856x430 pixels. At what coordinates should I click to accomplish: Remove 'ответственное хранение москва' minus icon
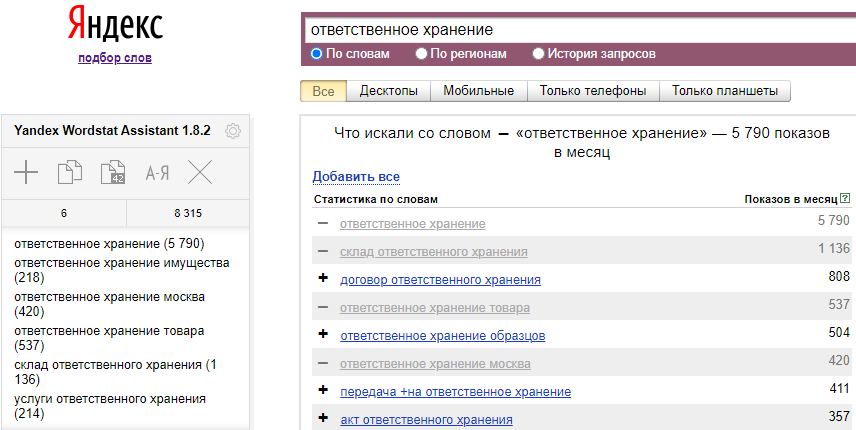pyautogui.click(x=323, y=363)
